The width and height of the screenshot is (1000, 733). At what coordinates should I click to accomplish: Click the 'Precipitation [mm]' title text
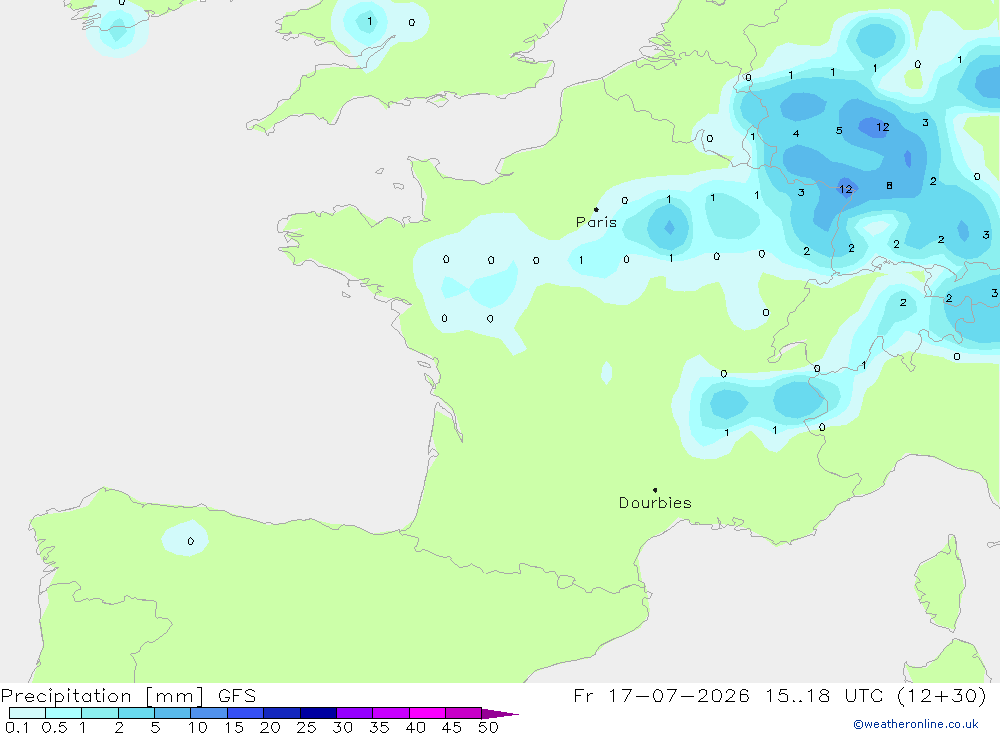tap(103, 696)
